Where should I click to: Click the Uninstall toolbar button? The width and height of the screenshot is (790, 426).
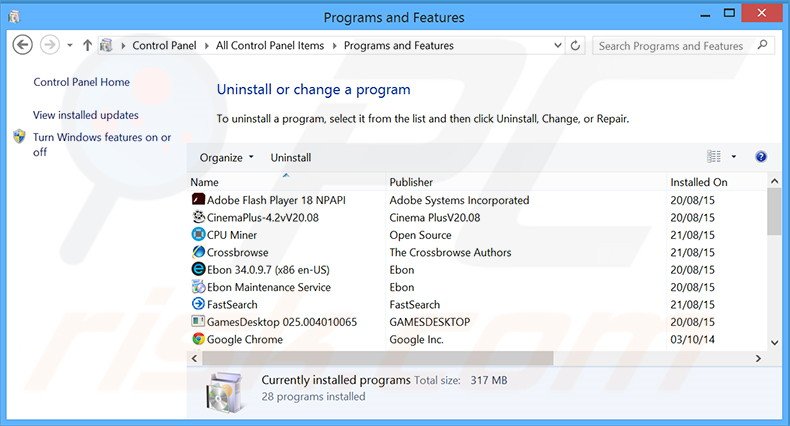point(291,158)
